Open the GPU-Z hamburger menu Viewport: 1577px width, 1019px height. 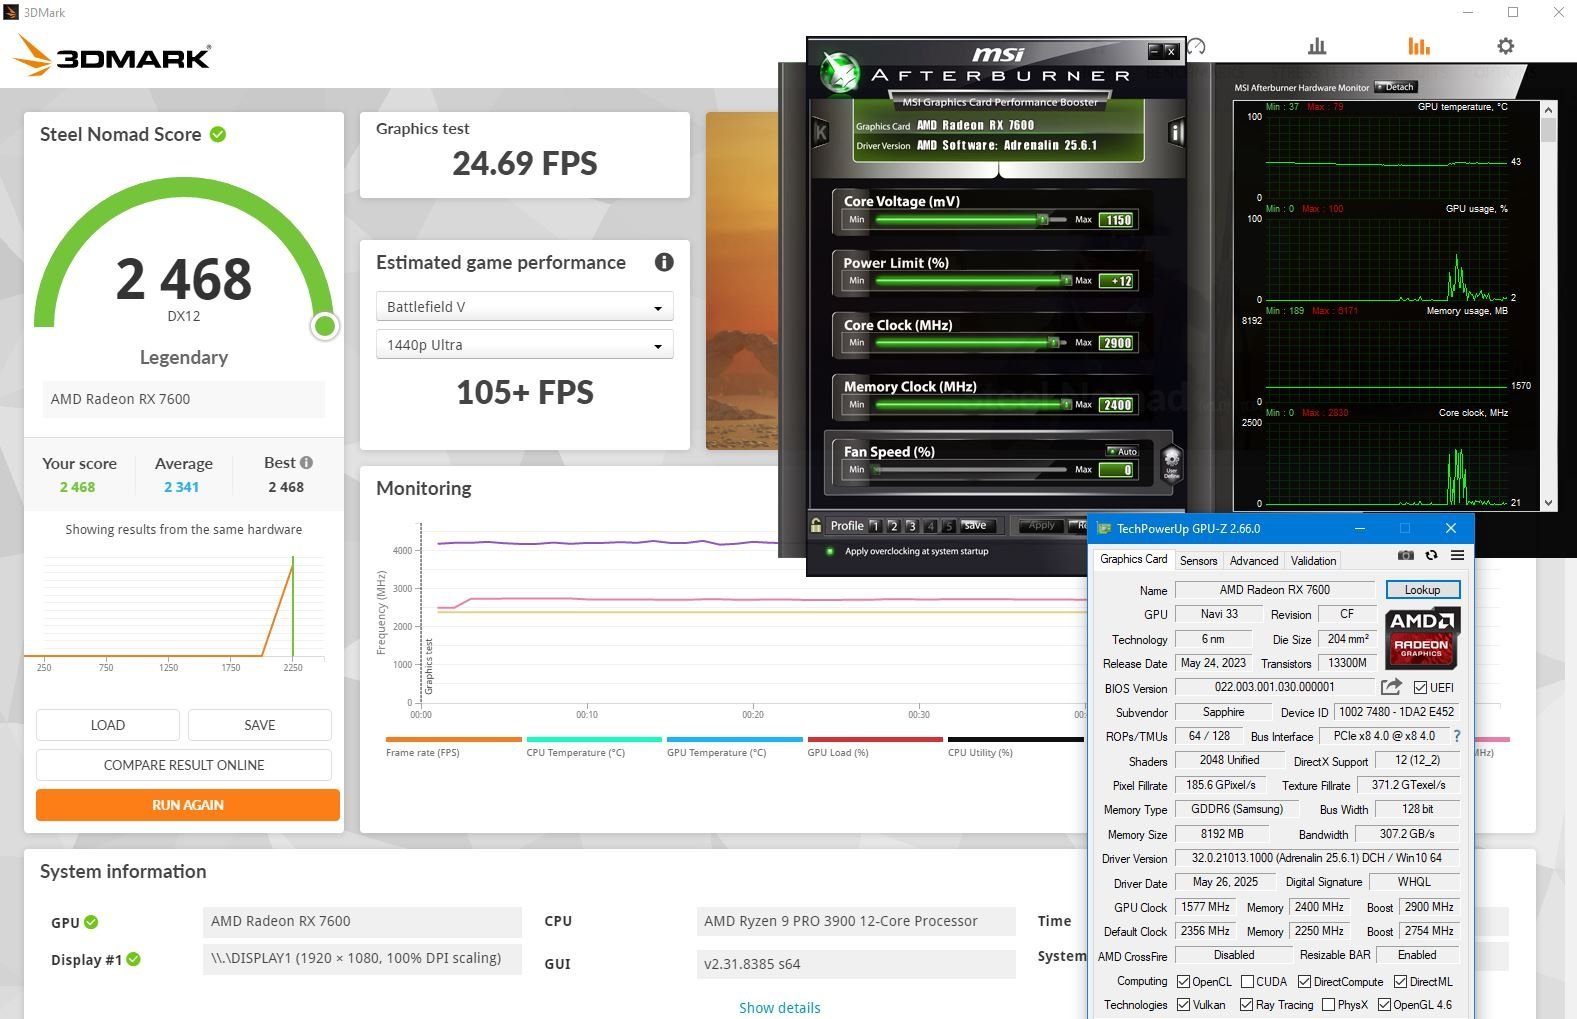click(1457, 556)
